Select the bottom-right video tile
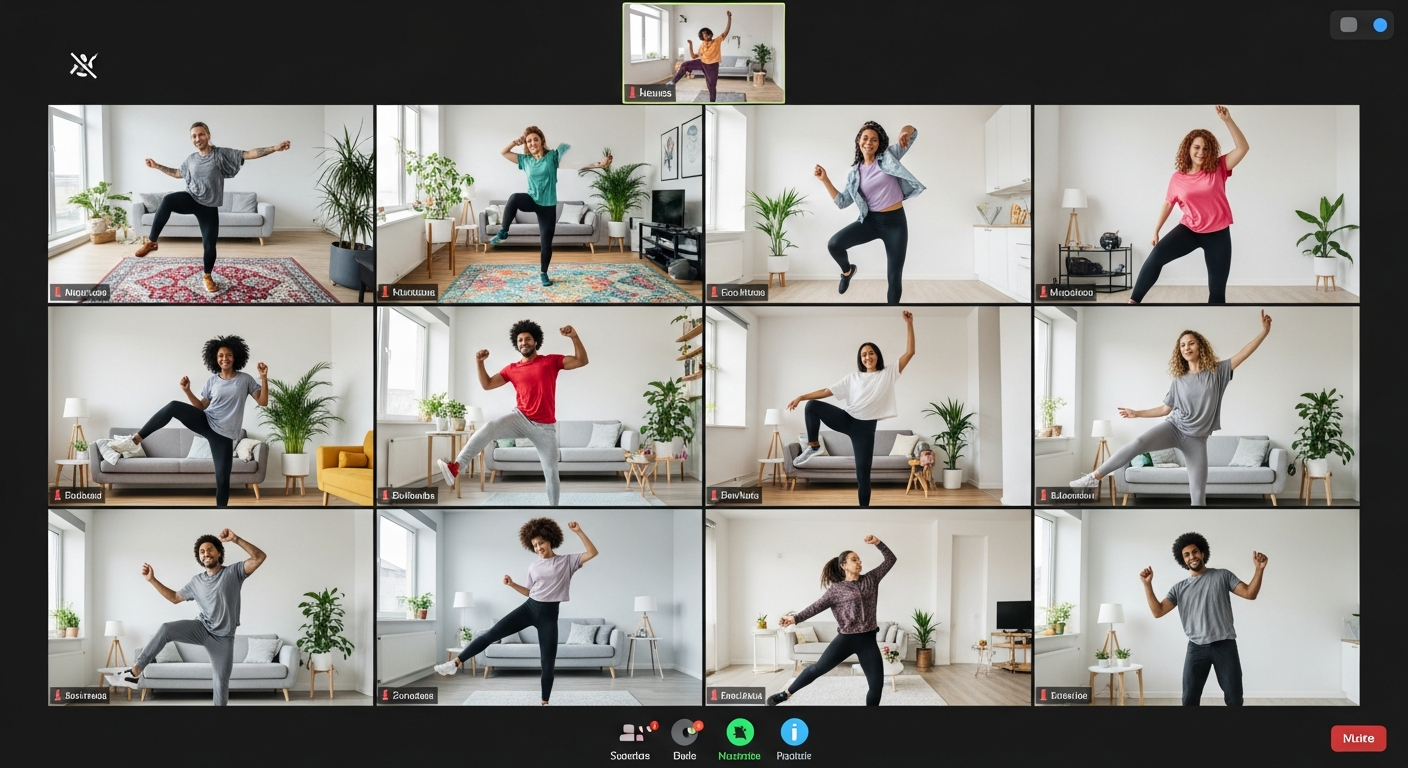Image resolution: width=1408 pixels, height=768 pixels. coord(1196,607)
